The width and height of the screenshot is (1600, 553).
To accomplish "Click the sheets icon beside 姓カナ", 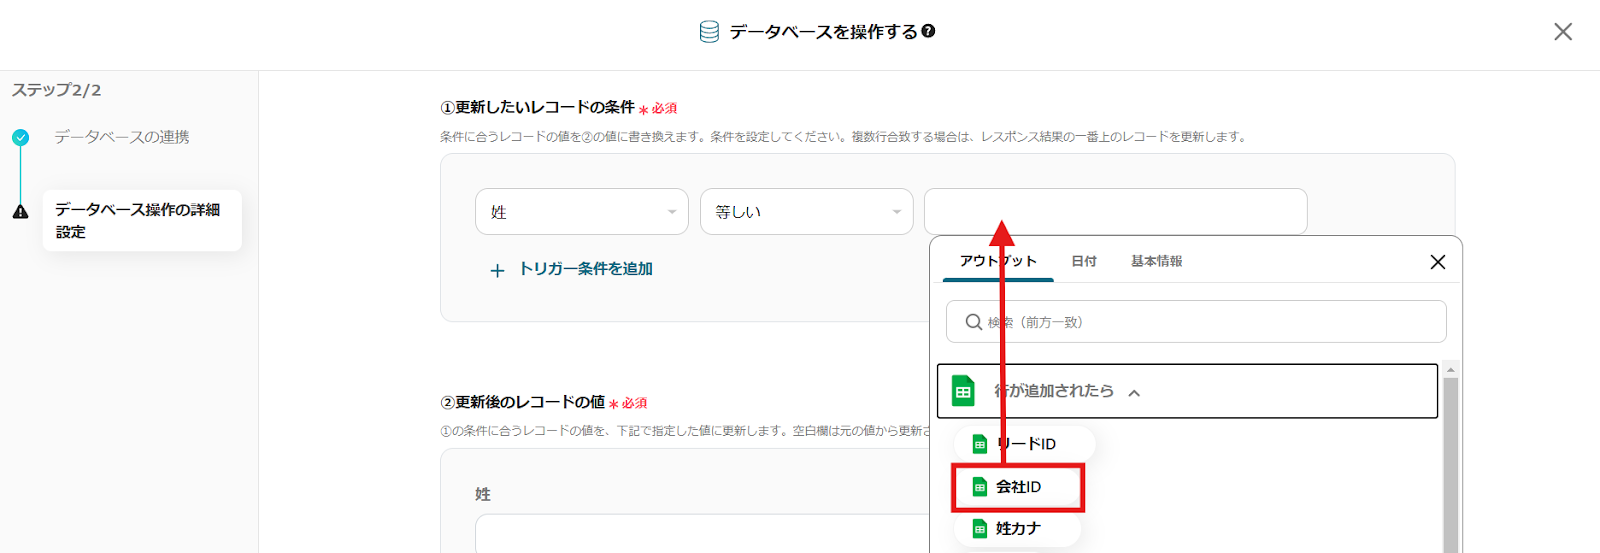I will pos(980,529).
